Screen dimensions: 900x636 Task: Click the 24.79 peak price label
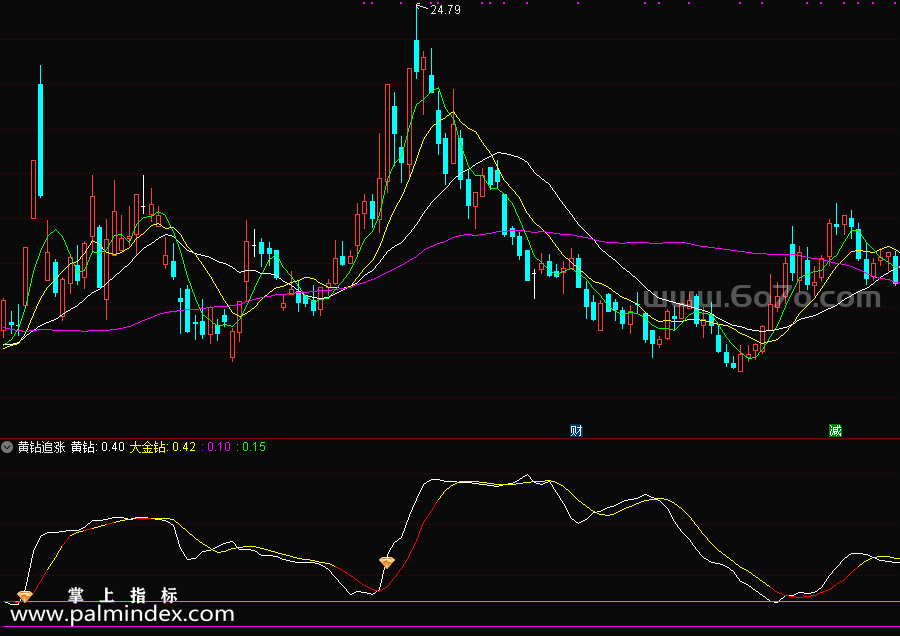coord(445,10)
